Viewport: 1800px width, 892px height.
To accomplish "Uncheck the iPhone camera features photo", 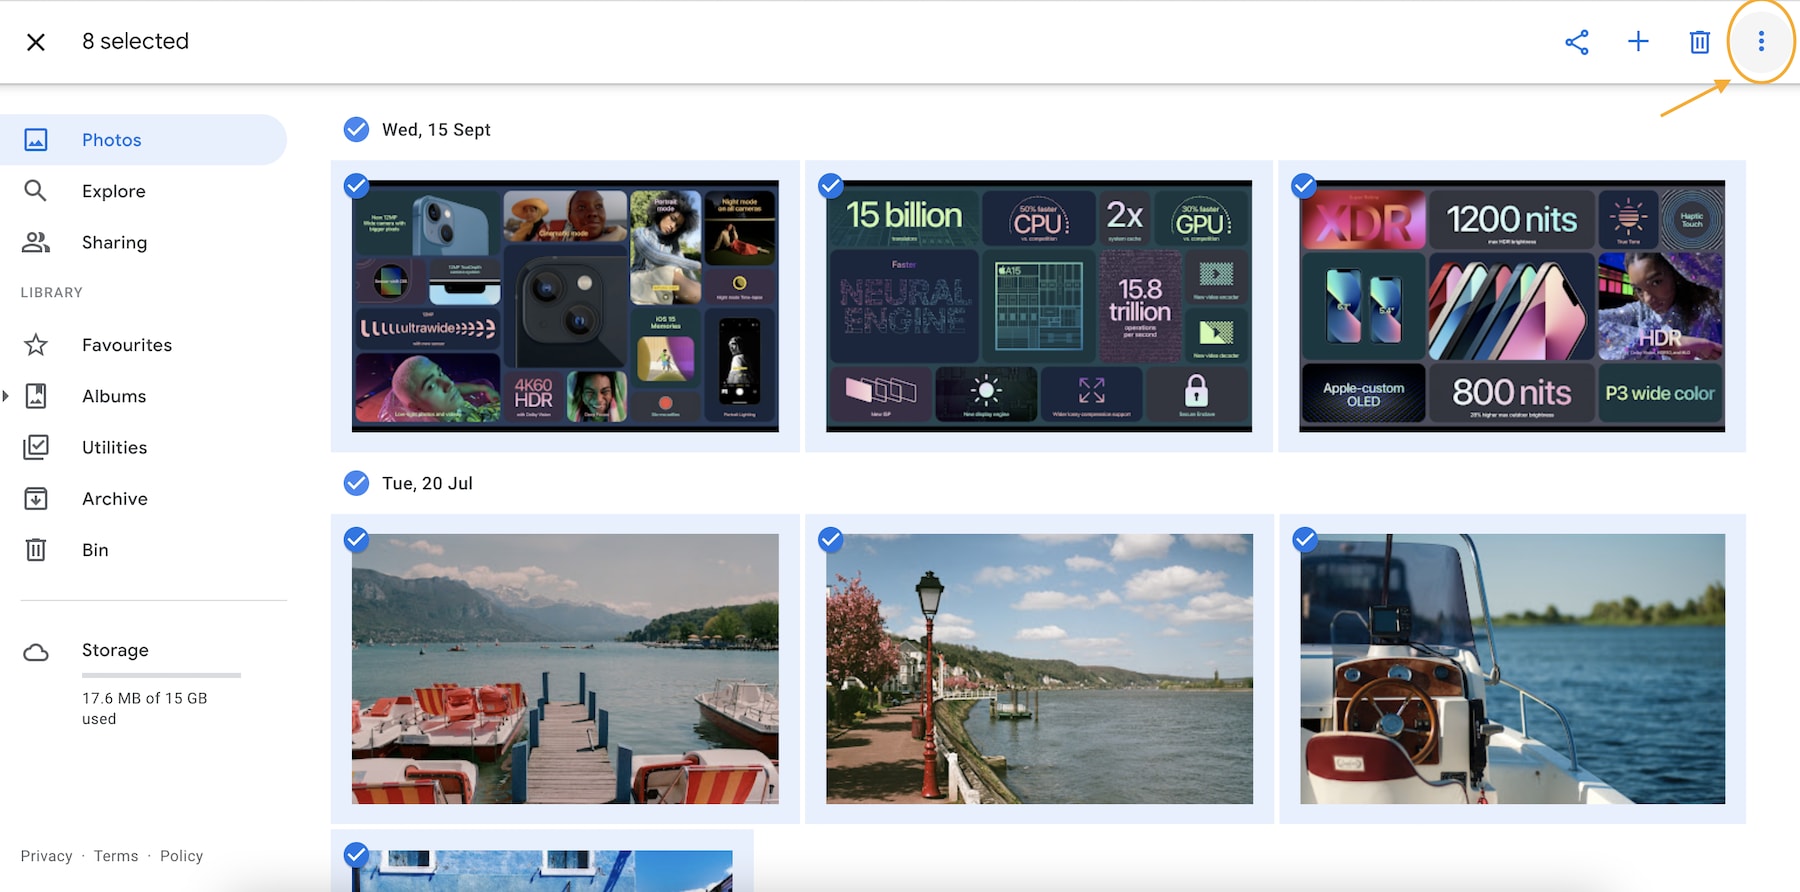I will coord(356,186).
